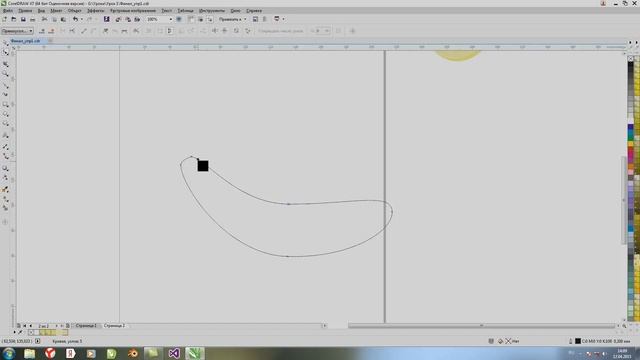Select the Zoom magnifier tool in the toolbox
The height and width of the screenshot is (360, 640).
click(x=5, y=74)
